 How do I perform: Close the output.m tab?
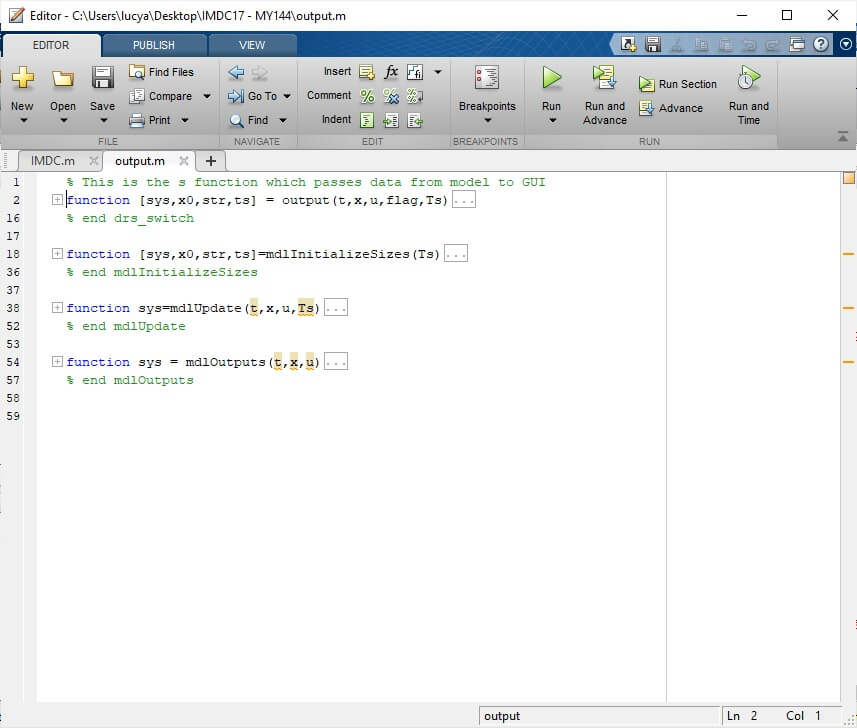click(x=184, y=161)
